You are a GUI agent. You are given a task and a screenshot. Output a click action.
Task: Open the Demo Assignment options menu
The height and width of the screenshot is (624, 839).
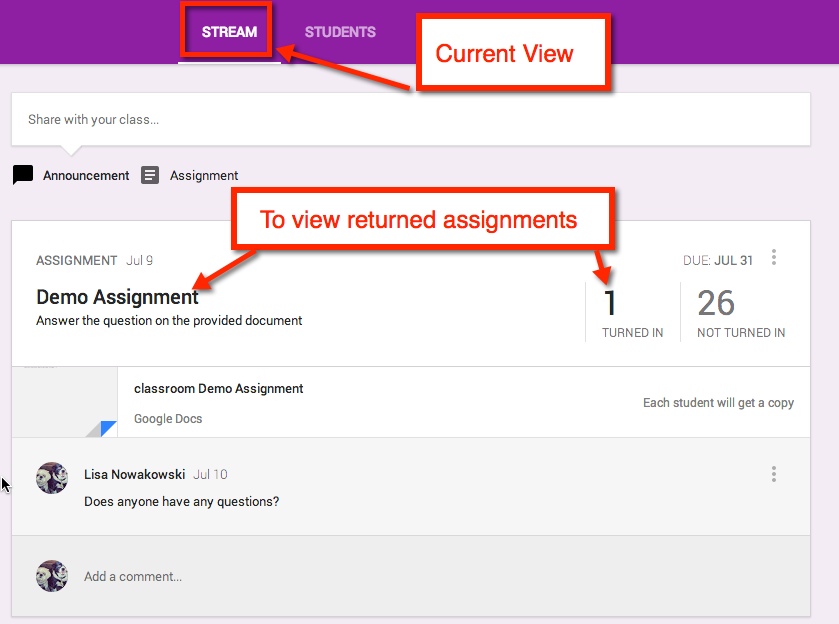pos(773,258)
